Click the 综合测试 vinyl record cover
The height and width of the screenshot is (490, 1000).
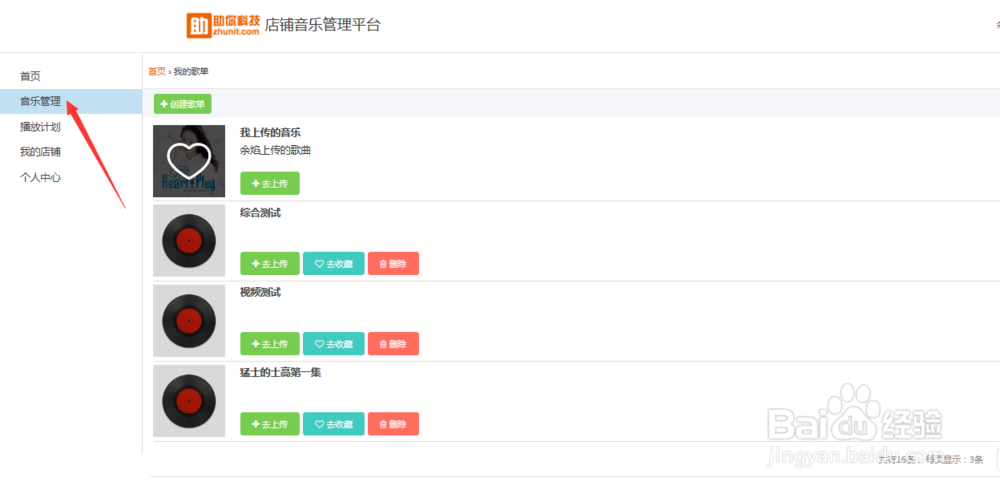pos(189,241)
